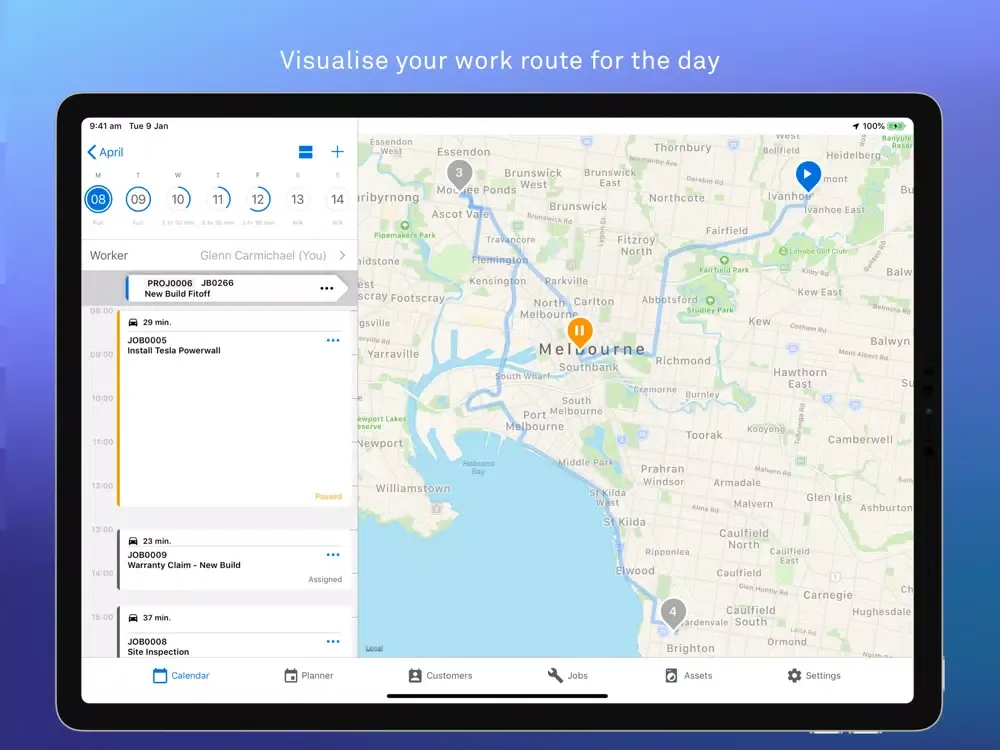Select day 09 in the week strip
The width and height of the screenshot is (1000, 750).
(138, 199)
